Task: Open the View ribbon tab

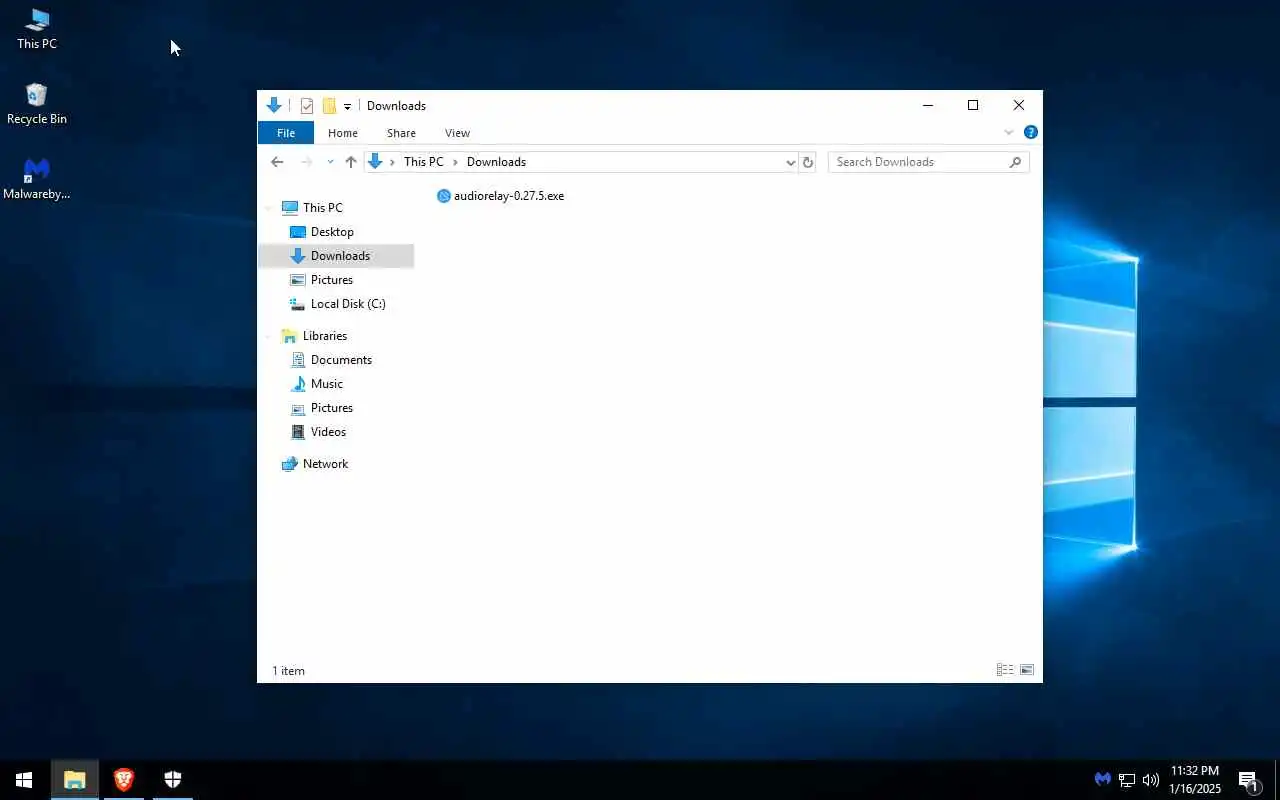Action: pyautogui.click(x=457, y=133)
